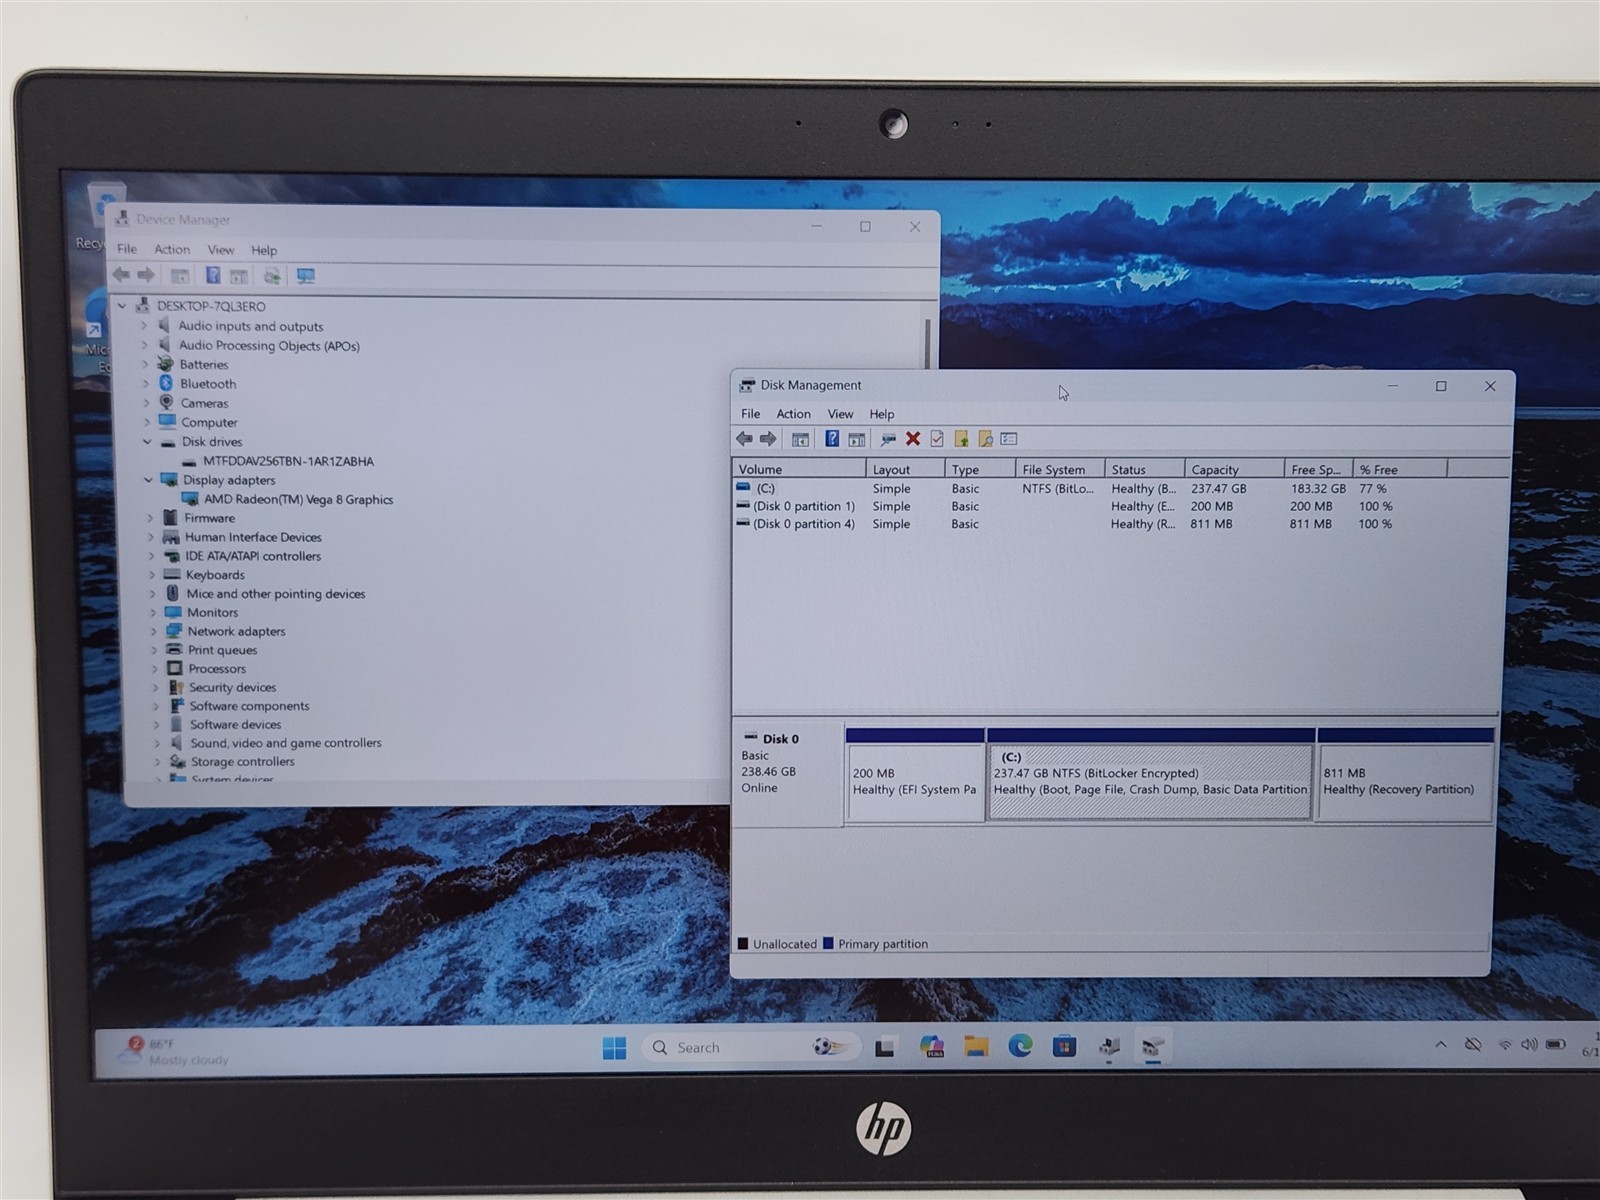Select 811 MB Recovery Partition block
This screenshot has width=1600, height=1200.
coord(1405,775)
